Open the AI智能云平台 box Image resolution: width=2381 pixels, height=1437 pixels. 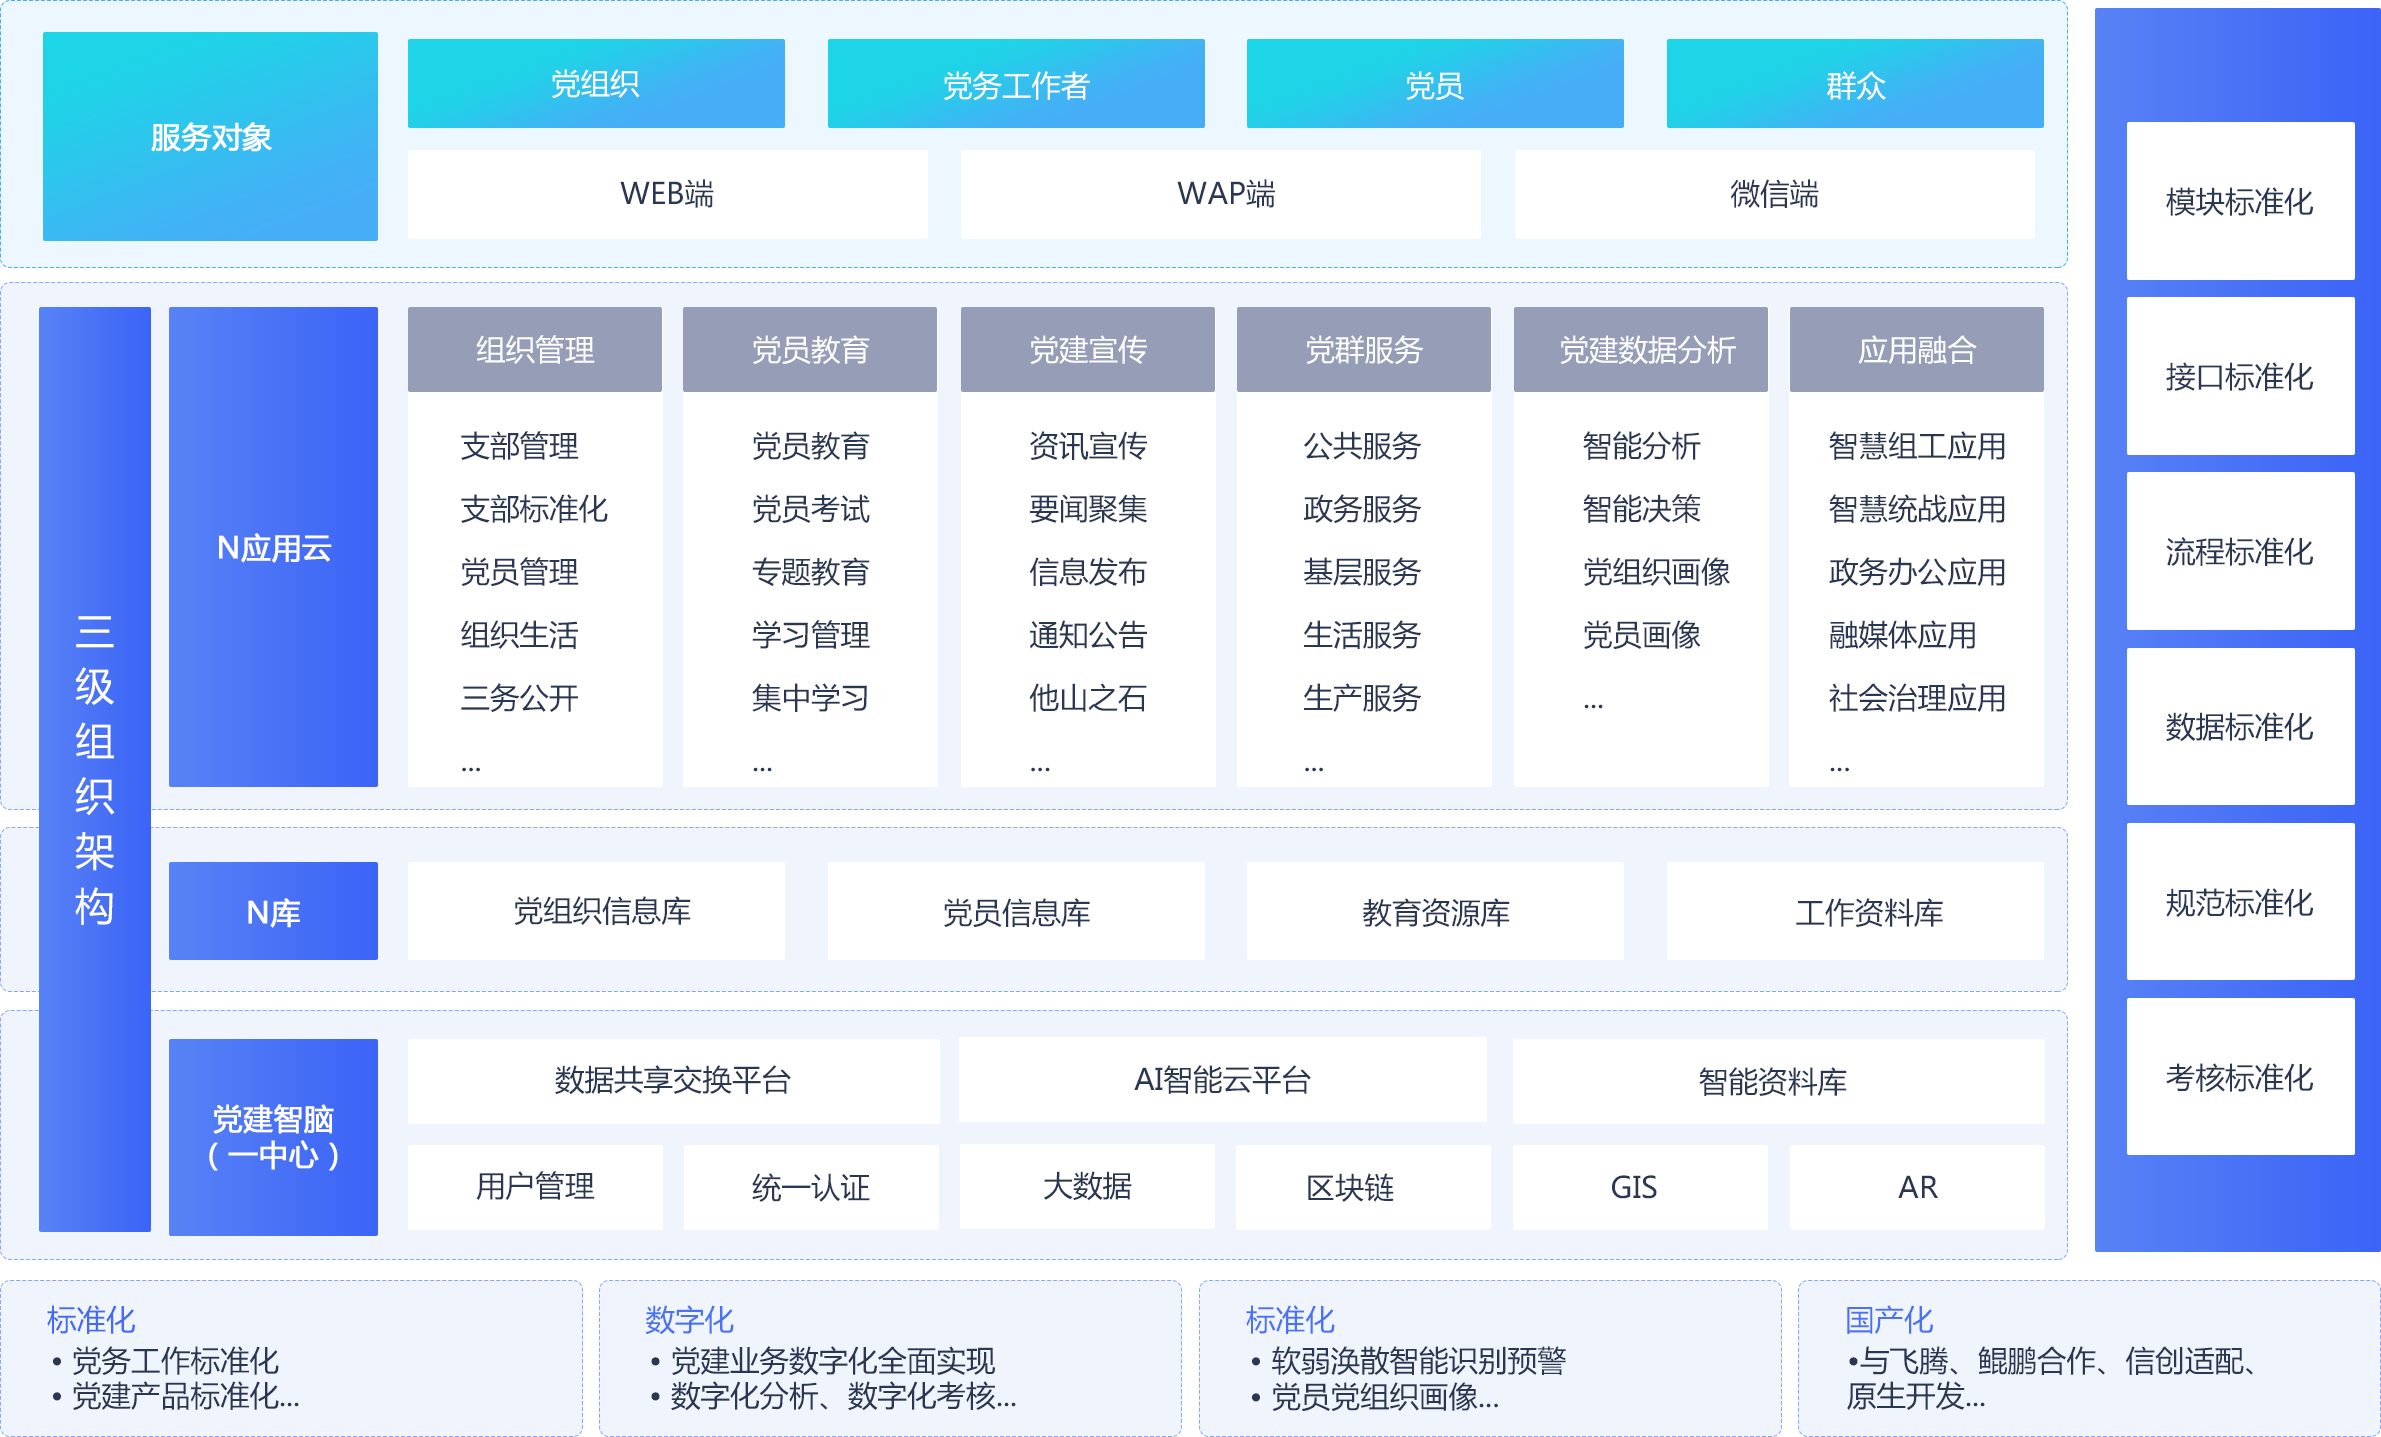pos(1222,1080)
